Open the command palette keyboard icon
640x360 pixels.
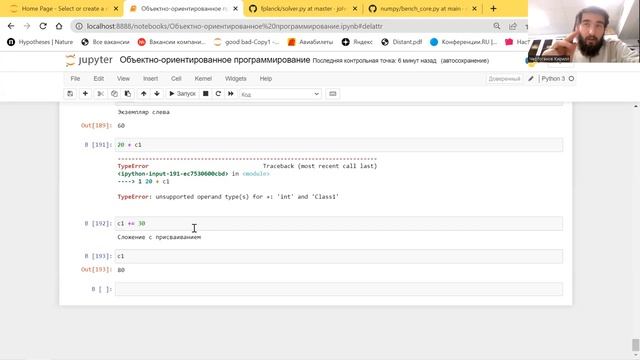(333, 94)
